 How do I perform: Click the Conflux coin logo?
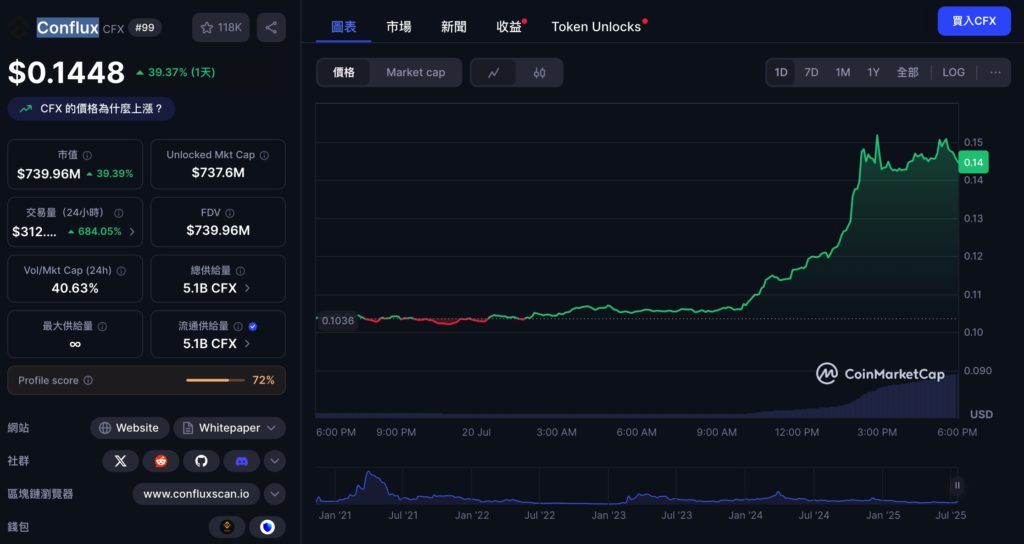click(x=18, y=28)
